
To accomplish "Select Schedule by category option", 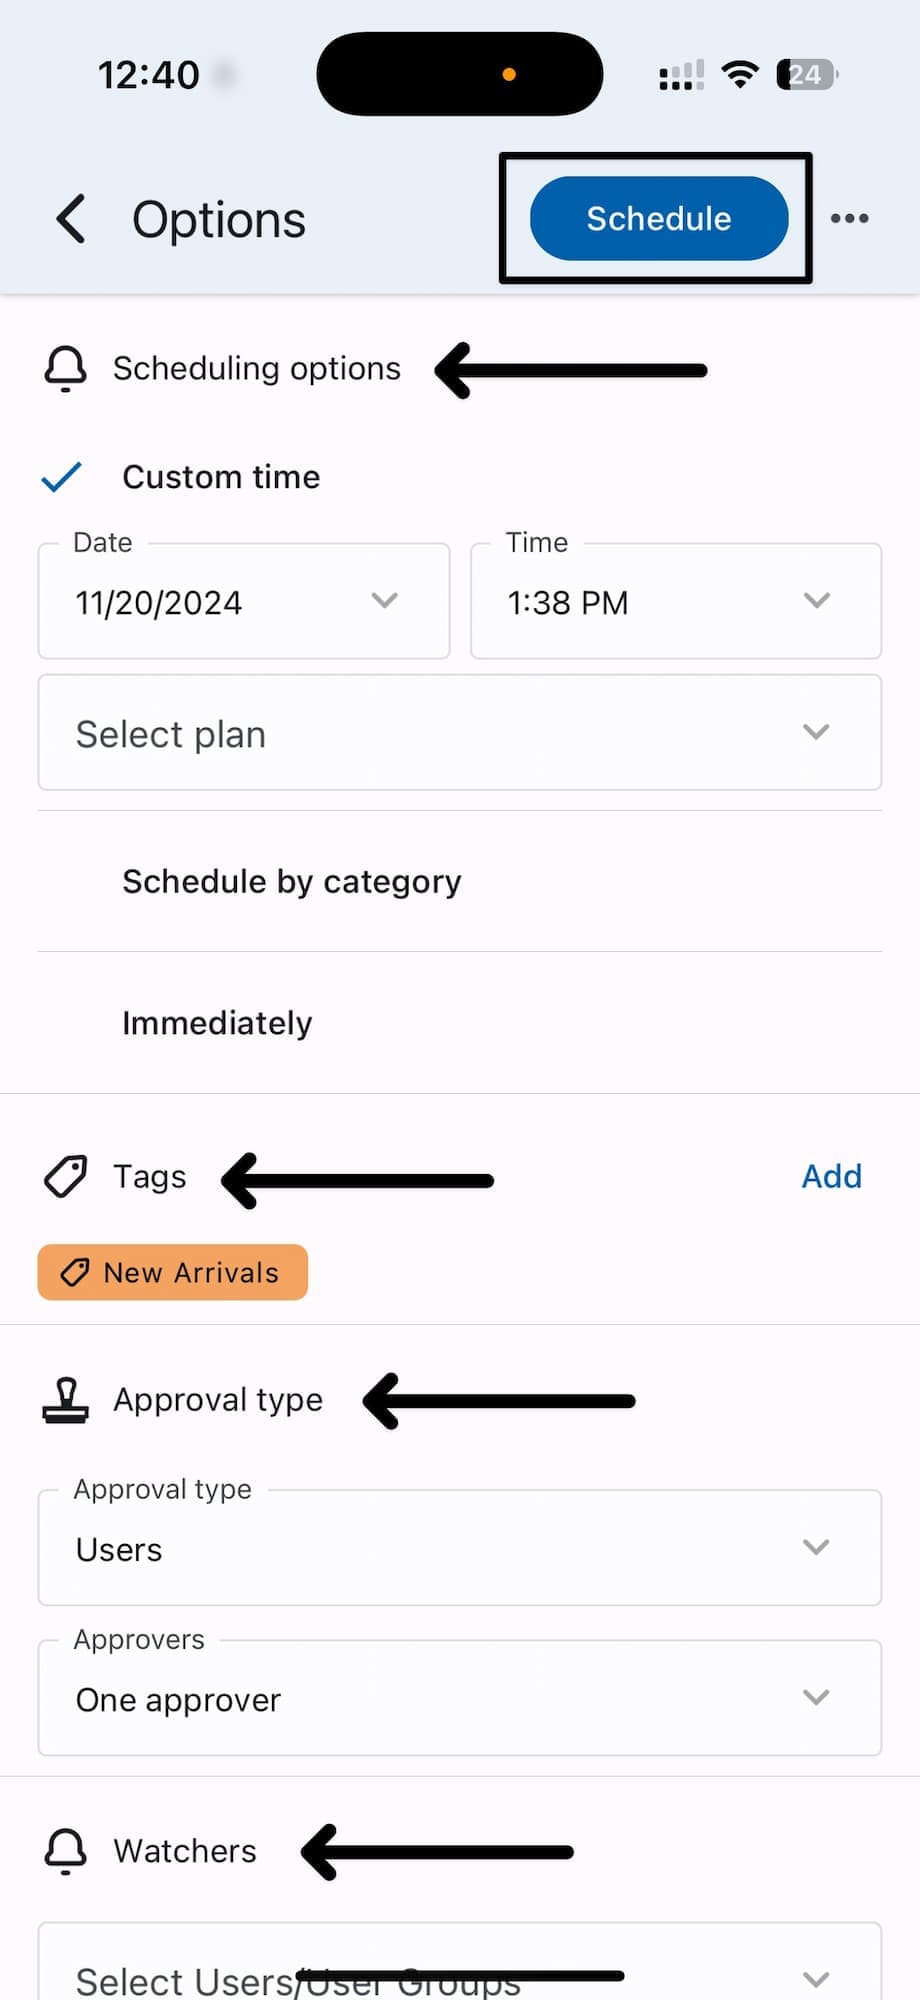I will pyautogui.click(x=291, y=882).
